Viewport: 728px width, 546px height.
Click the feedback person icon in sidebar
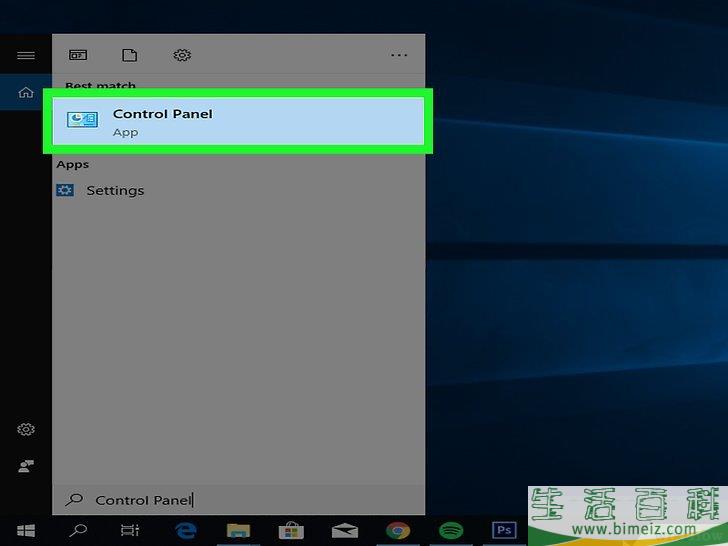[x=26, y=467]
